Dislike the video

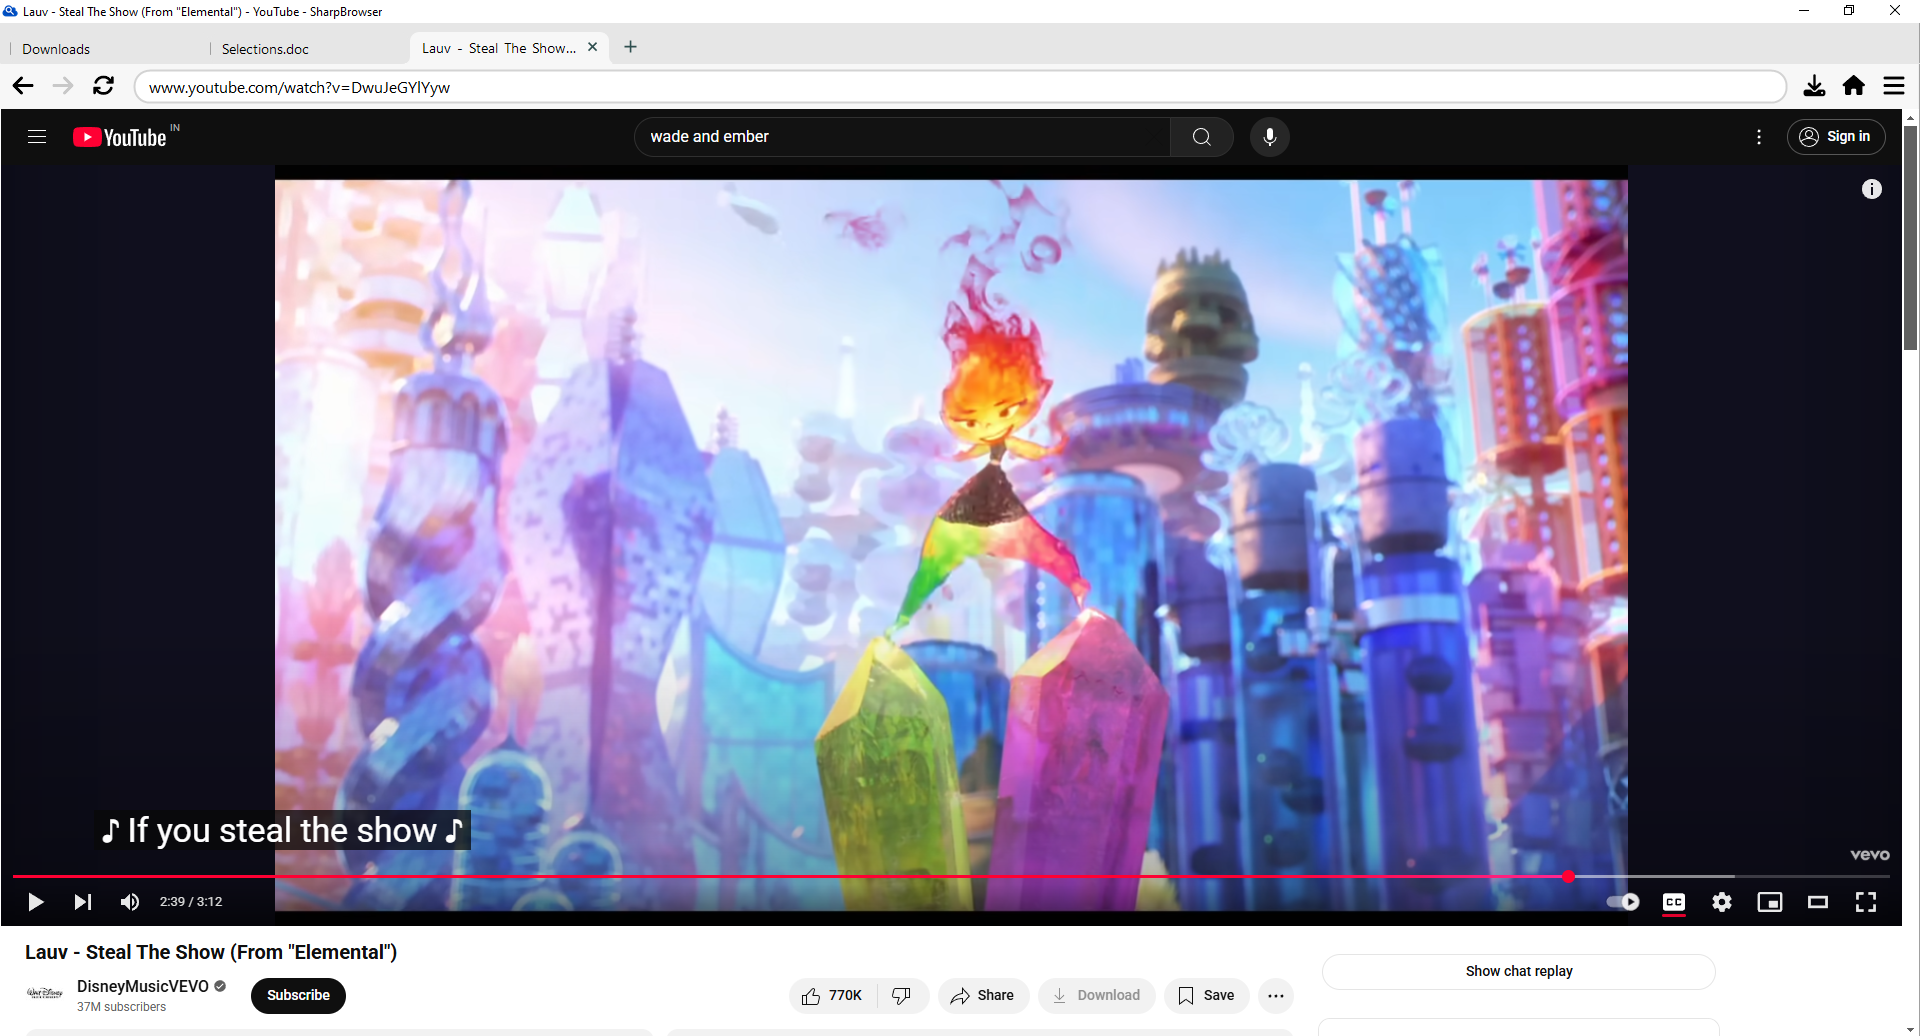902,996
